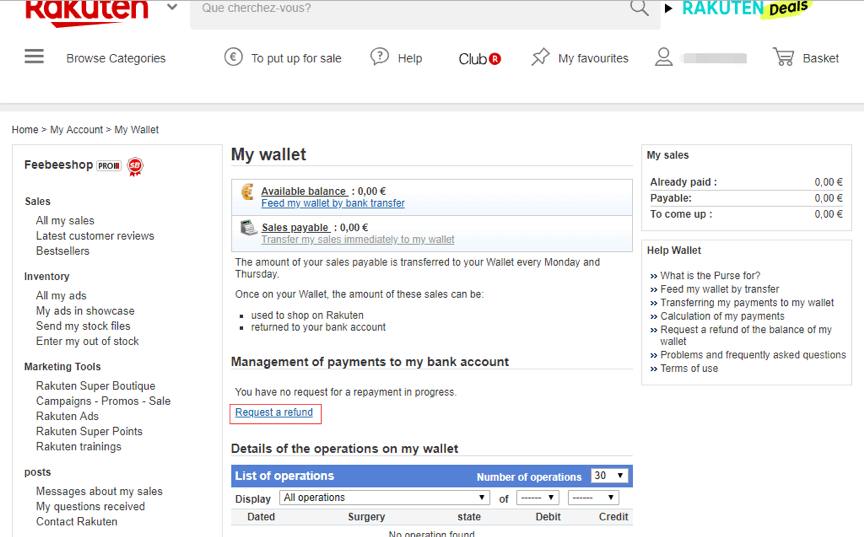Open the Basket link
This screenshot has width=864, height=537.
pos(820,58)
